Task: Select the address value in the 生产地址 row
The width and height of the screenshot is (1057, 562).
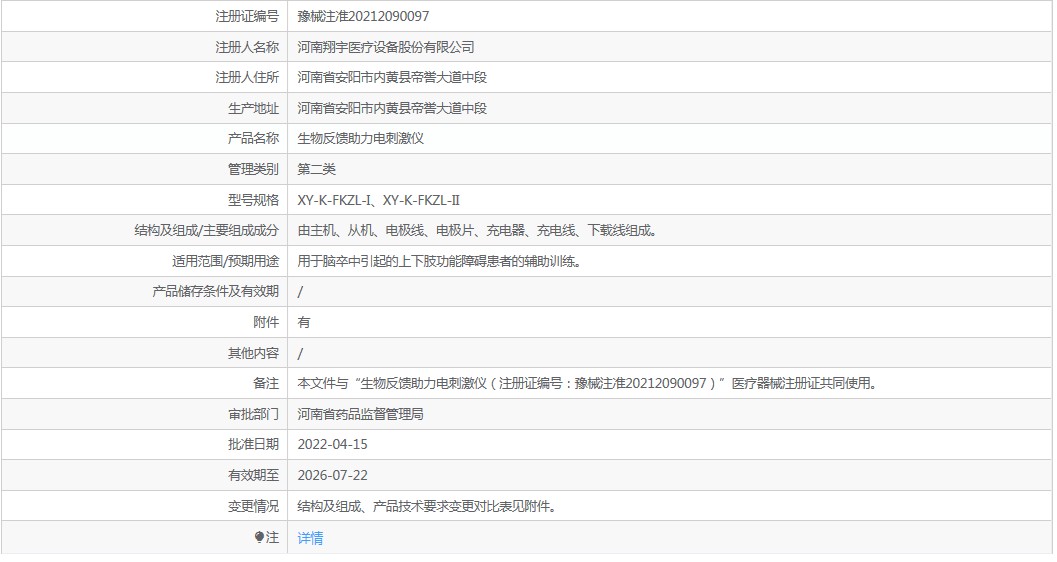Action: pos(392,108)
